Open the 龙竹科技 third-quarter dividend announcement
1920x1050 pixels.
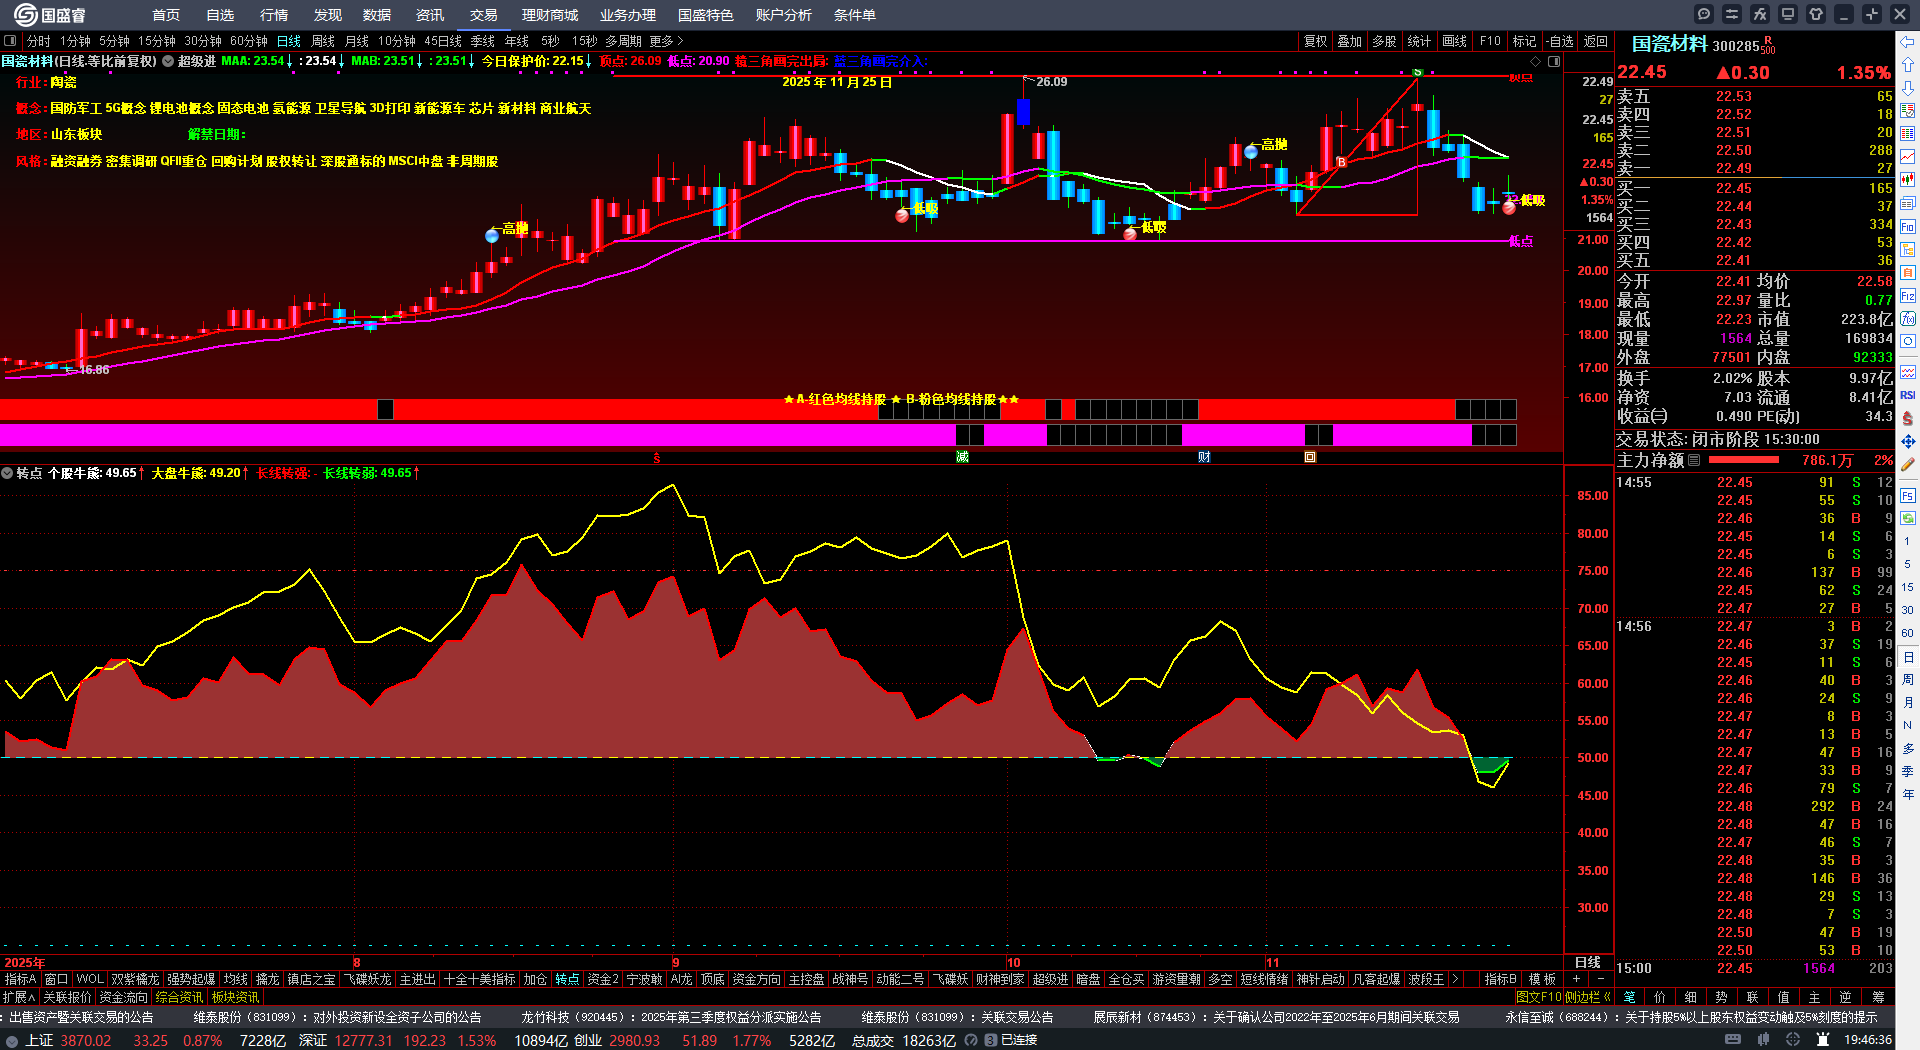click(671, 1017)
